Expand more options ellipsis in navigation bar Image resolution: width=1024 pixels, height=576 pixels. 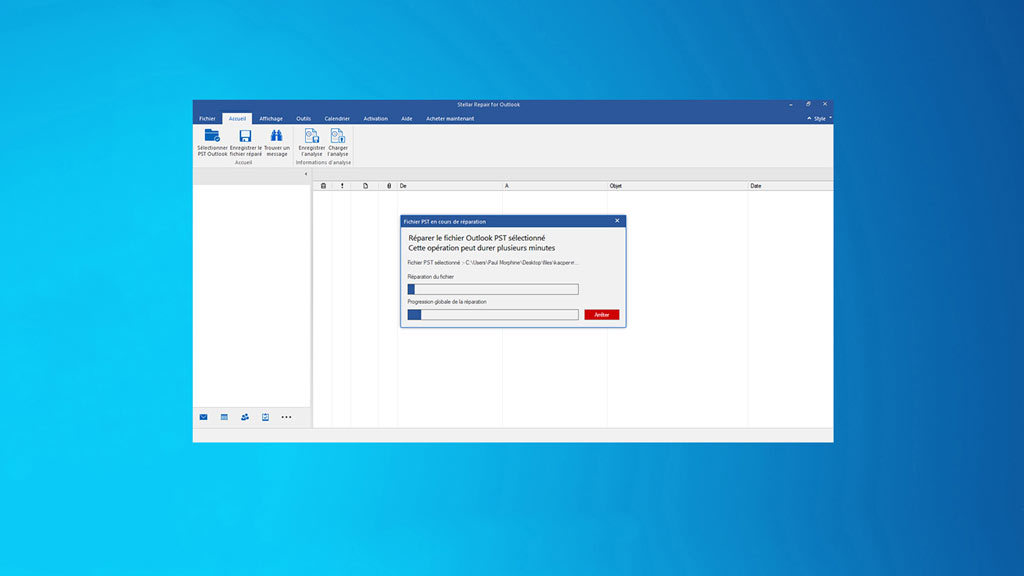tap(286, 417)
